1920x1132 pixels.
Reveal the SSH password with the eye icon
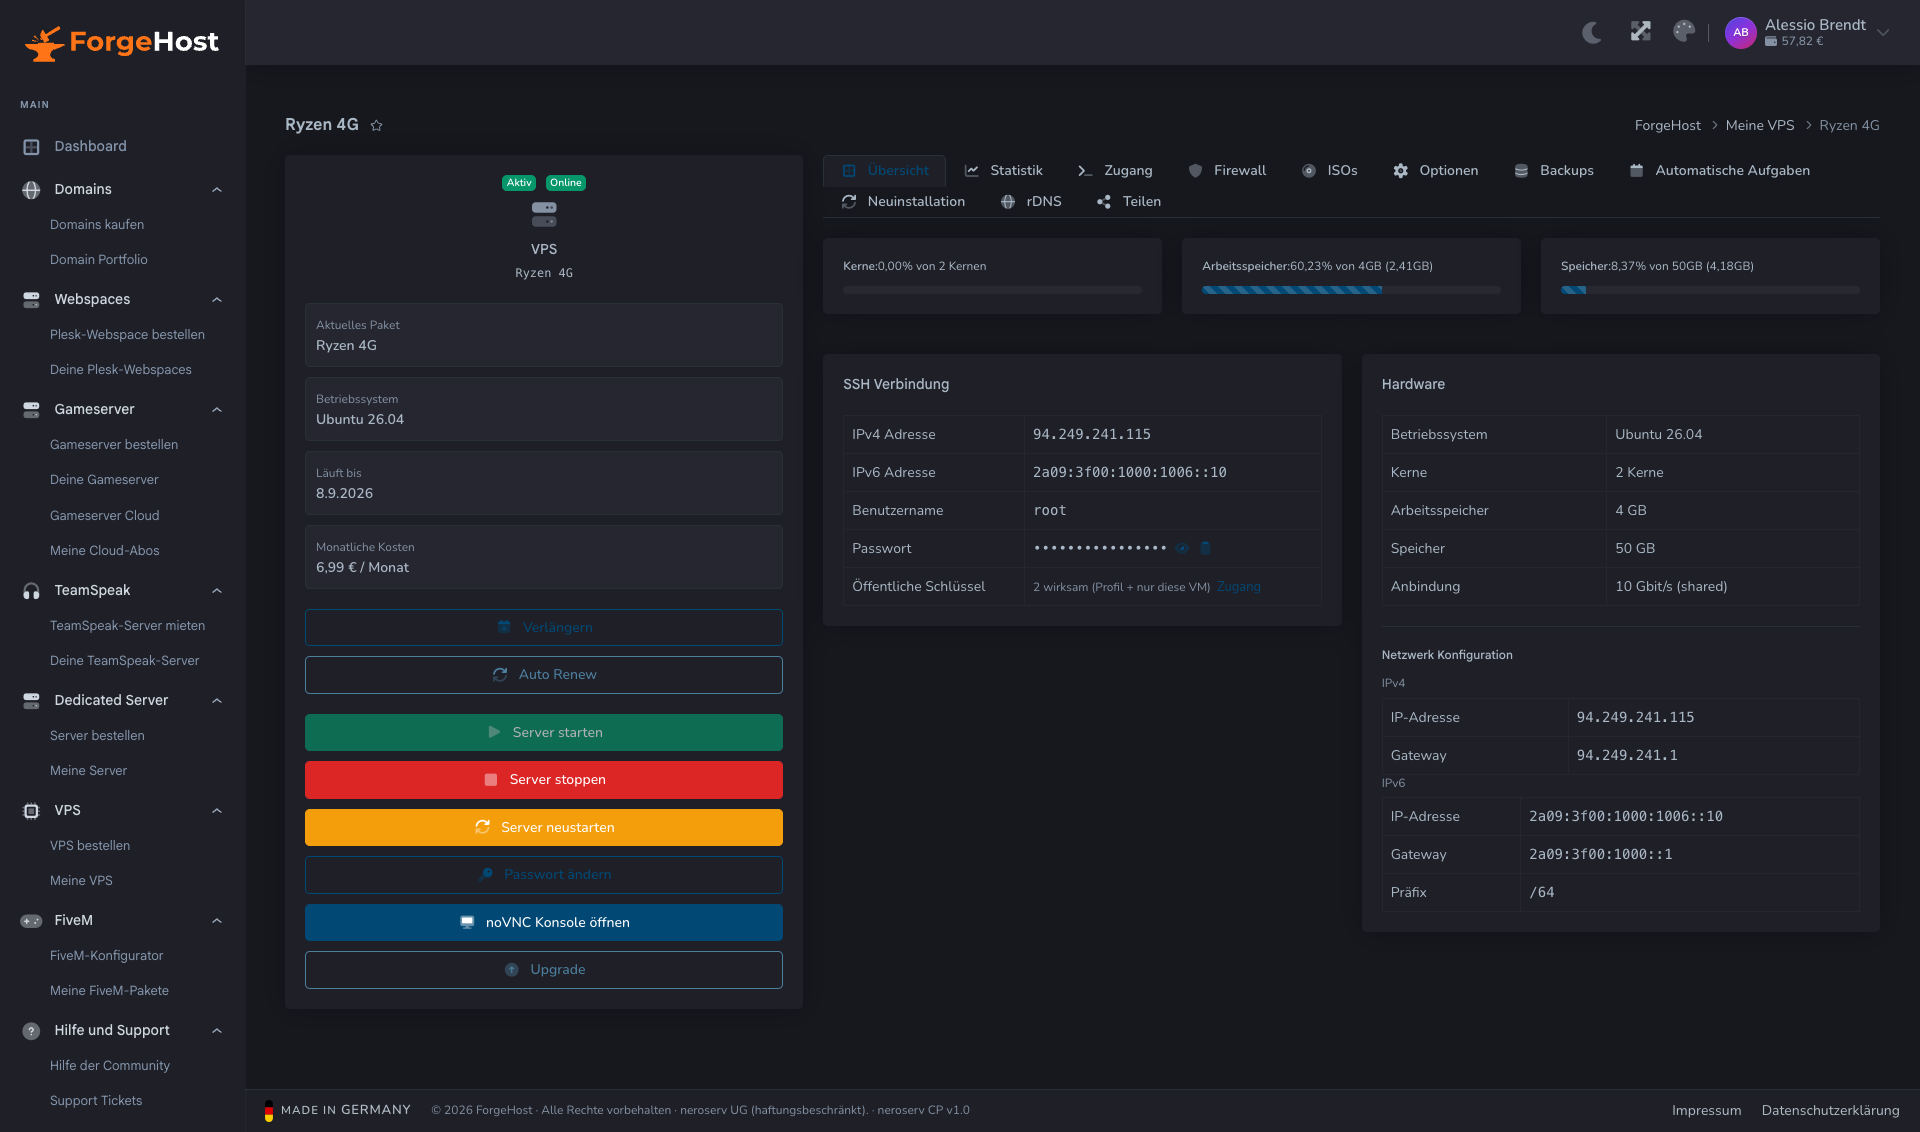[1182, 548]
